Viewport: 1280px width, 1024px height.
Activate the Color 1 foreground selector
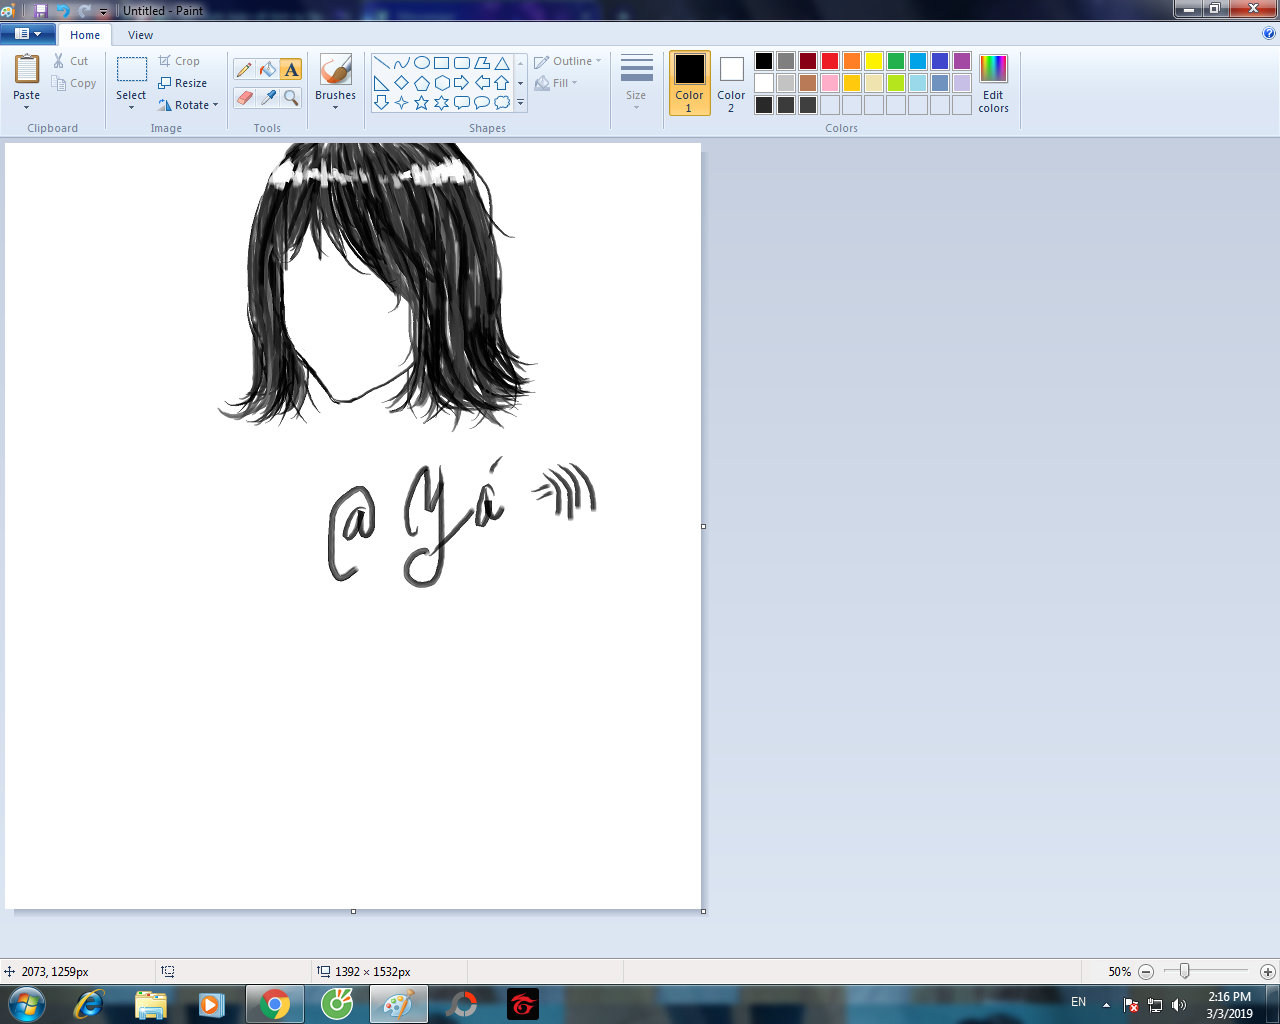point(689,82)
